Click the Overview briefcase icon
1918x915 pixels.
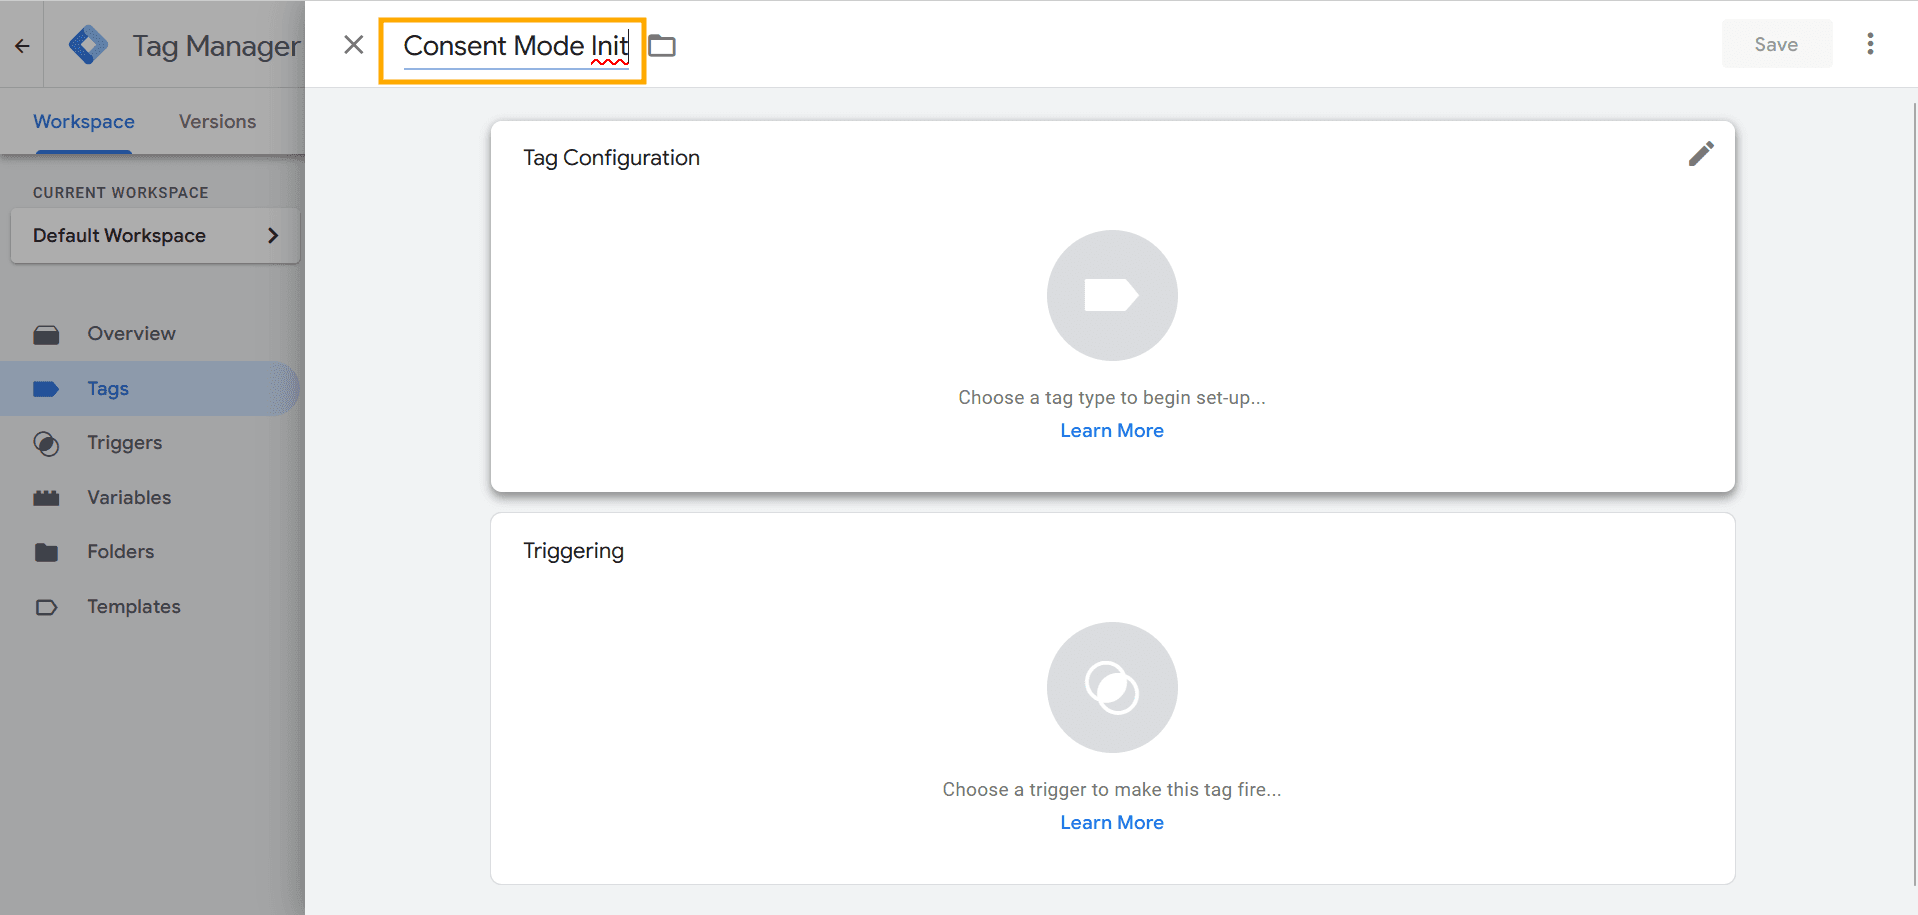click(46, 335)
